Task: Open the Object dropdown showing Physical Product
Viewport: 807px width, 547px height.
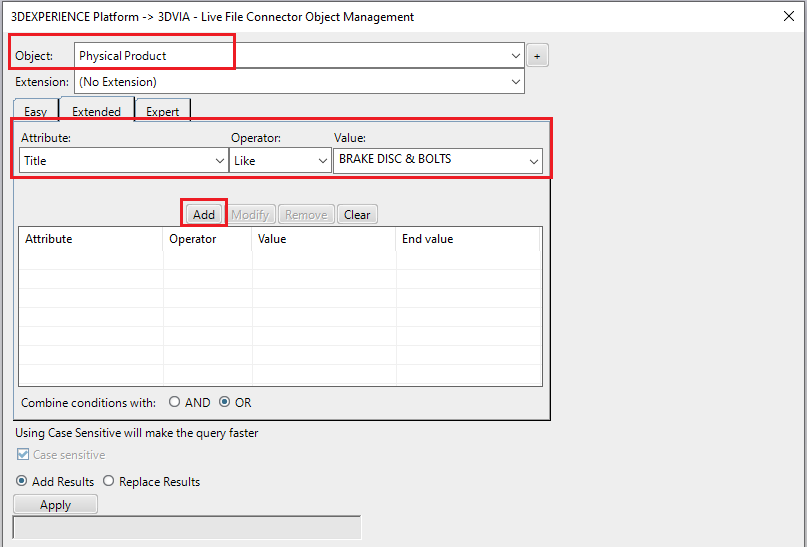Action: [x=299, y=56]
